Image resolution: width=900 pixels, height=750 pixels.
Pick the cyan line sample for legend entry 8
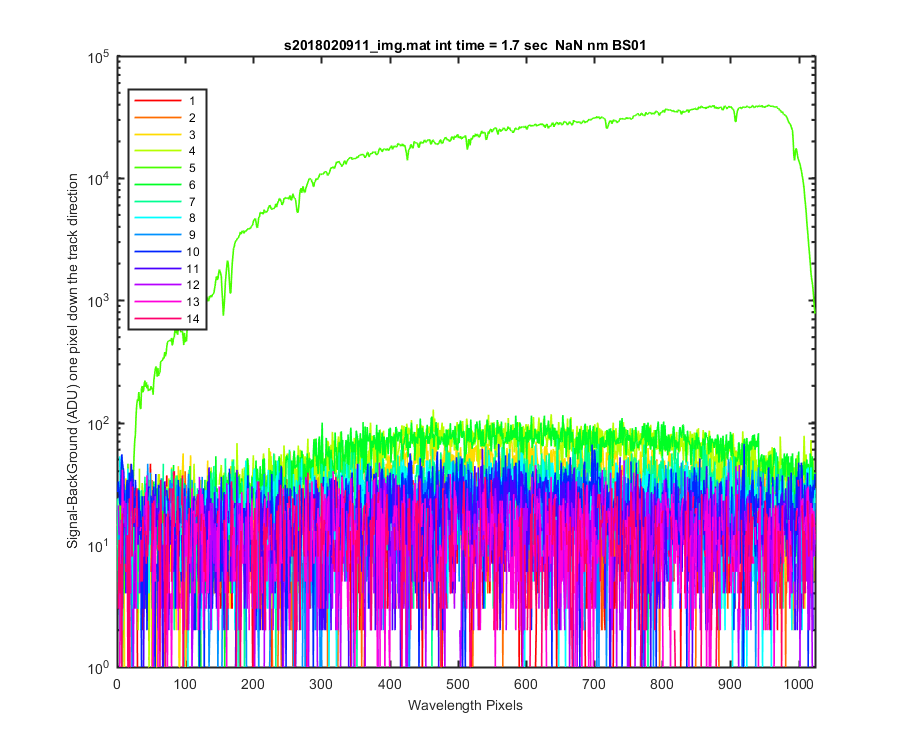click(158, 218)
